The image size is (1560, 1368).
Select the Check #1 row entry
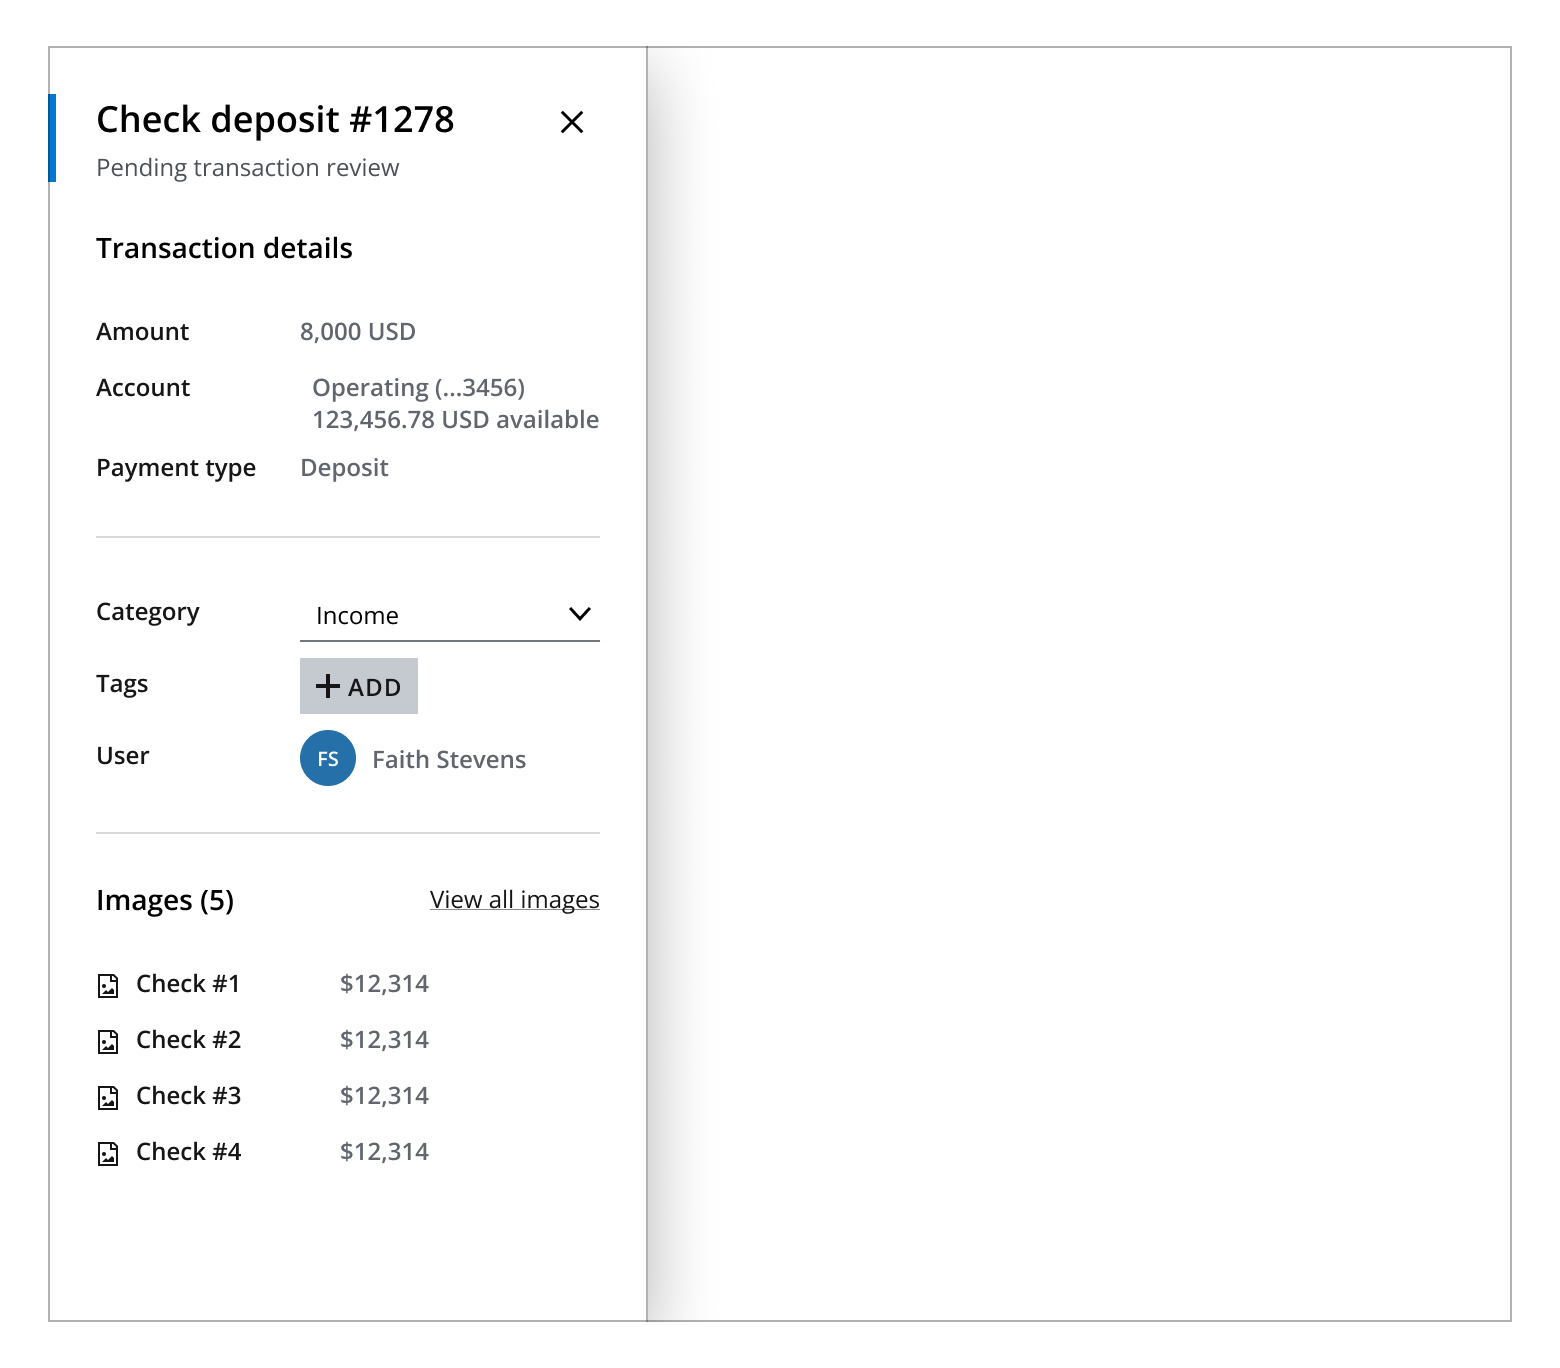[x=188, y=983]
